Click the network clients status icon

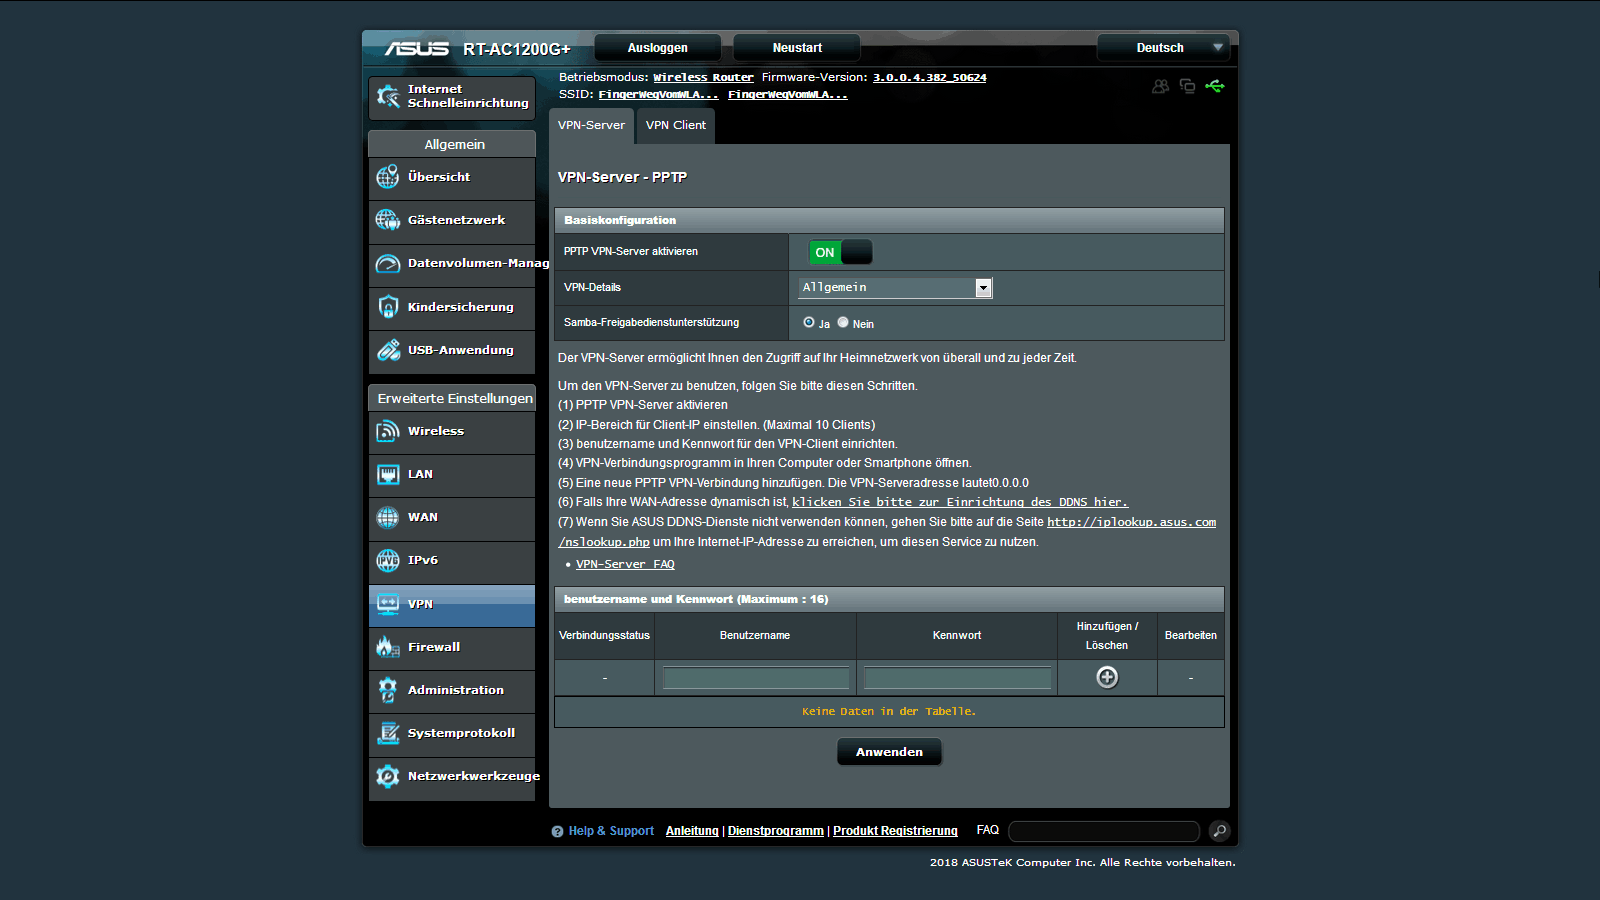1187,86
